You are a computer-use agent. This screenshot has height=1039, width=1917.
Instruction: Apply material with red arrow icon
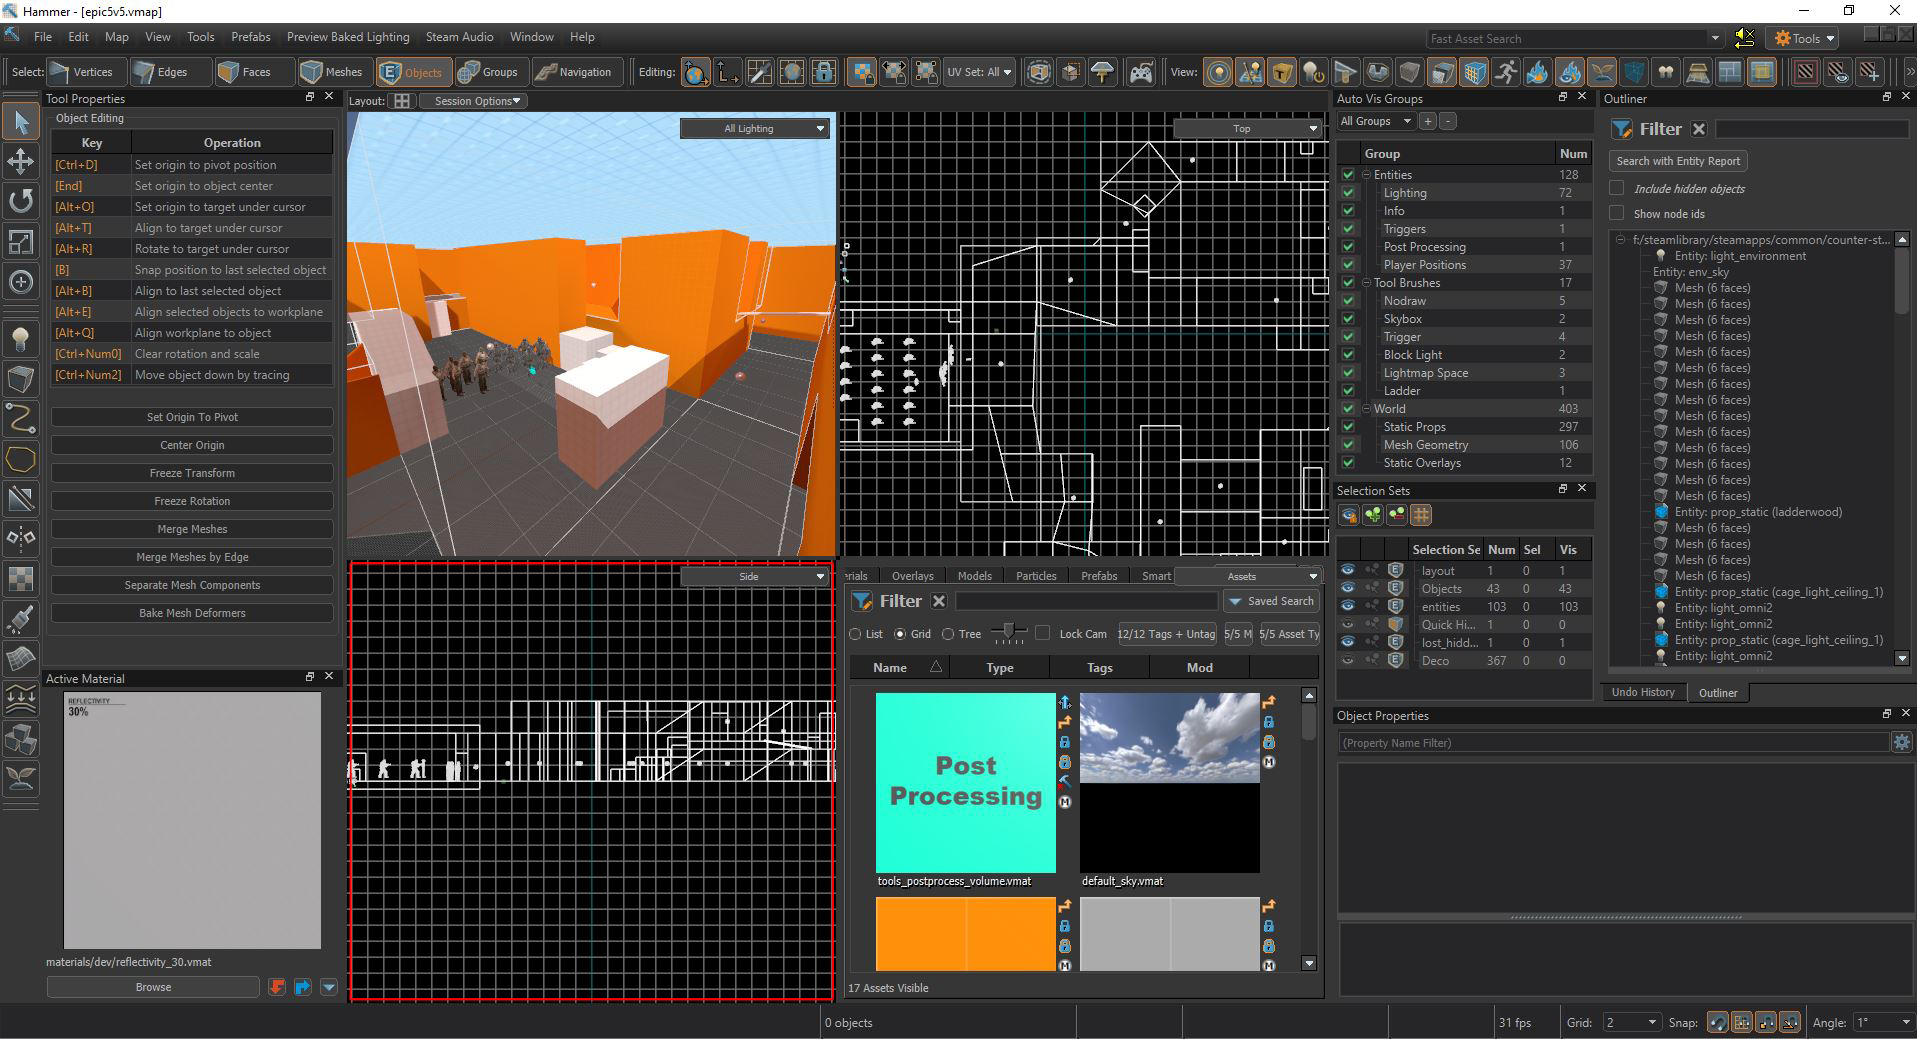277,987
